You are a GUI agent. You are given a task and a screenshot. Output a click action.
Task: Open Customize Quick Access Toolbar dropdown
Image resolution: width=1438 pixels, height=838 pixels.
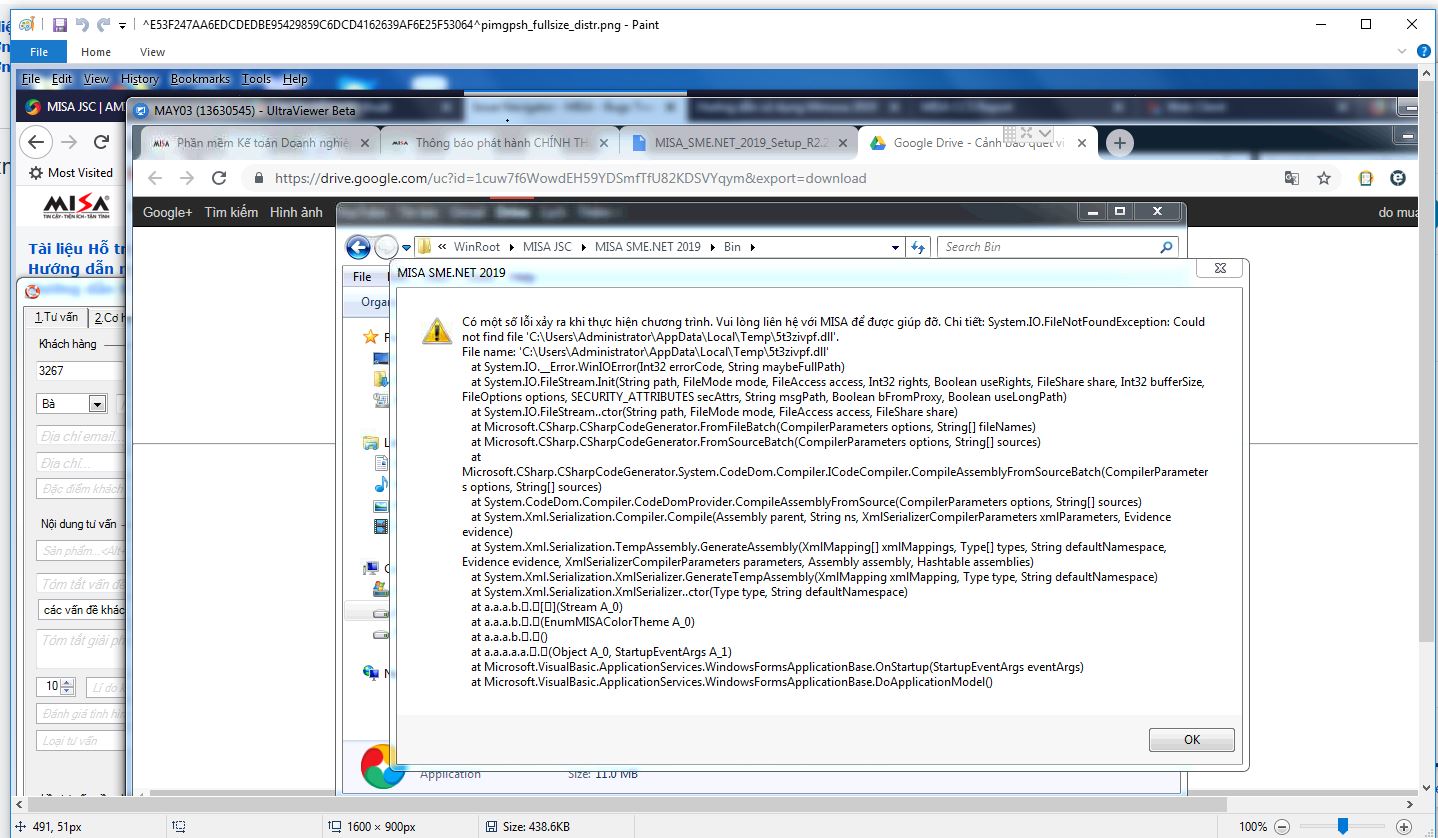122,25
